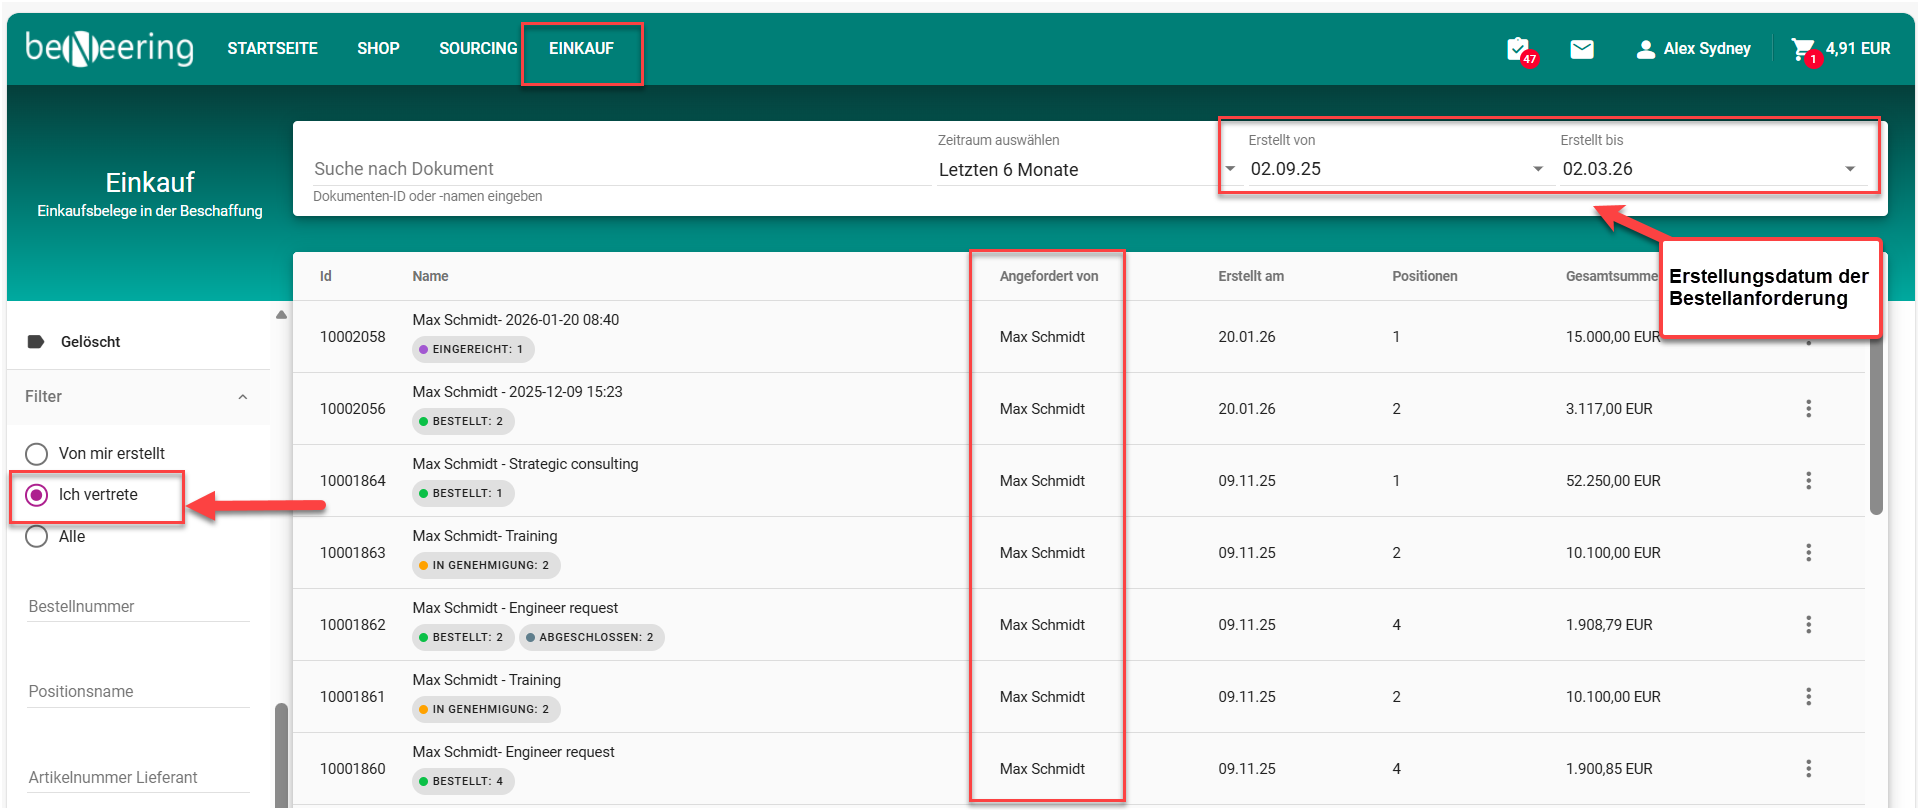Screen dimensions: 1920x810
Task: Go to the Sourcing menu item
Action: [x=478, y=48]
